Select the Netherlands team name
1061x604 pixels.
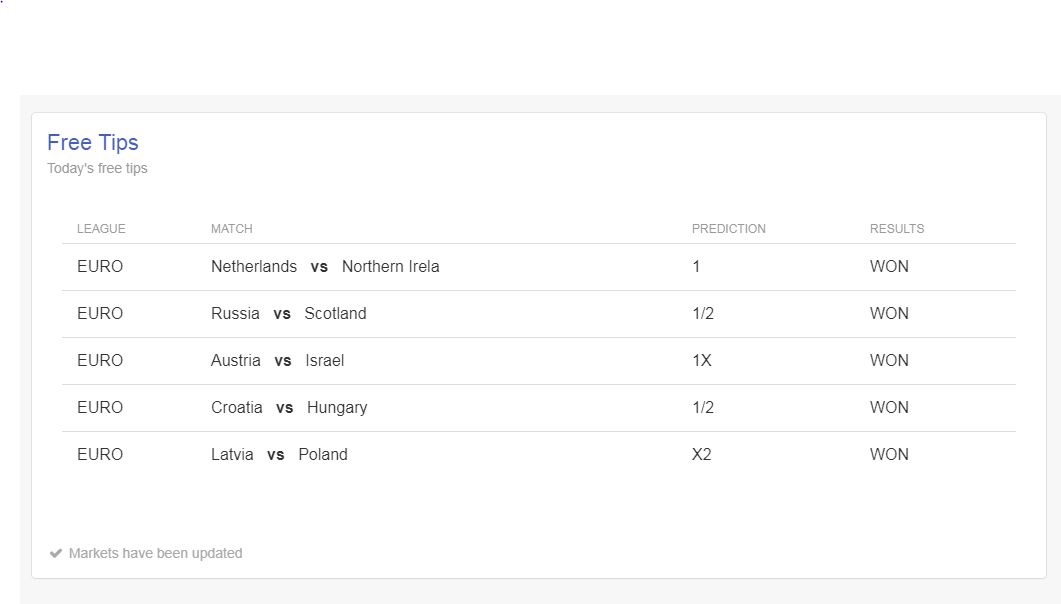254,266
